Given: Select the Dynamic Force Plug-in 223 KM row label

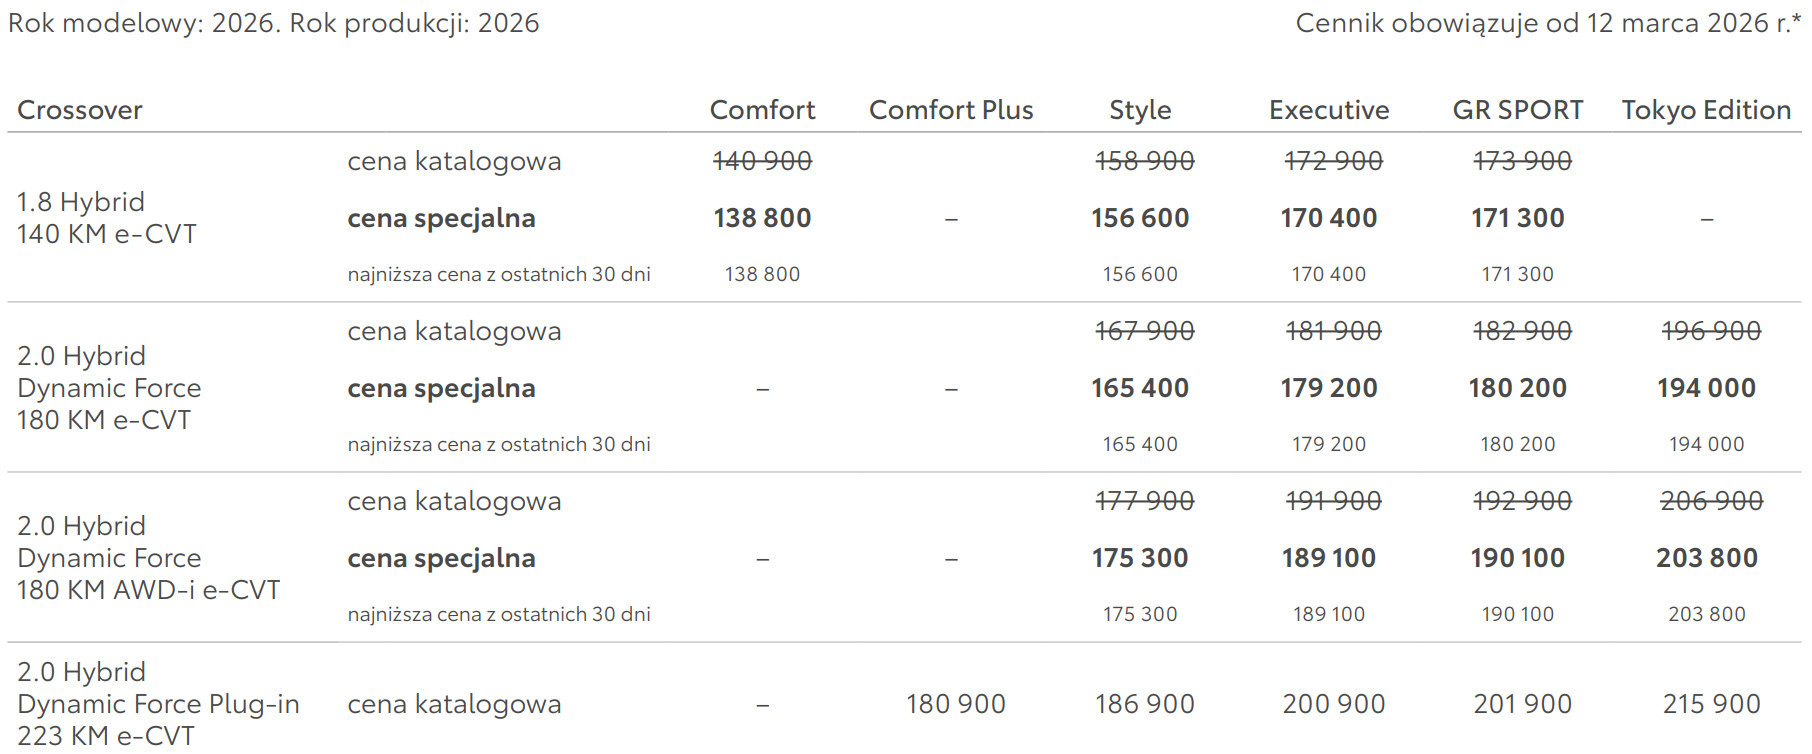Looking at the screenshot, I should 158,704.
